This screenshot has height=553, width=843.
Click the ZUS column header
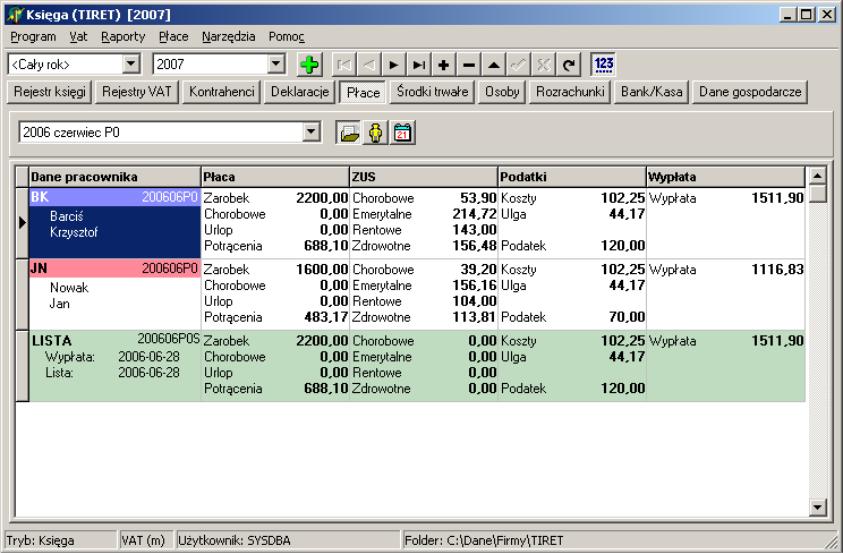[x=424, y=177]
